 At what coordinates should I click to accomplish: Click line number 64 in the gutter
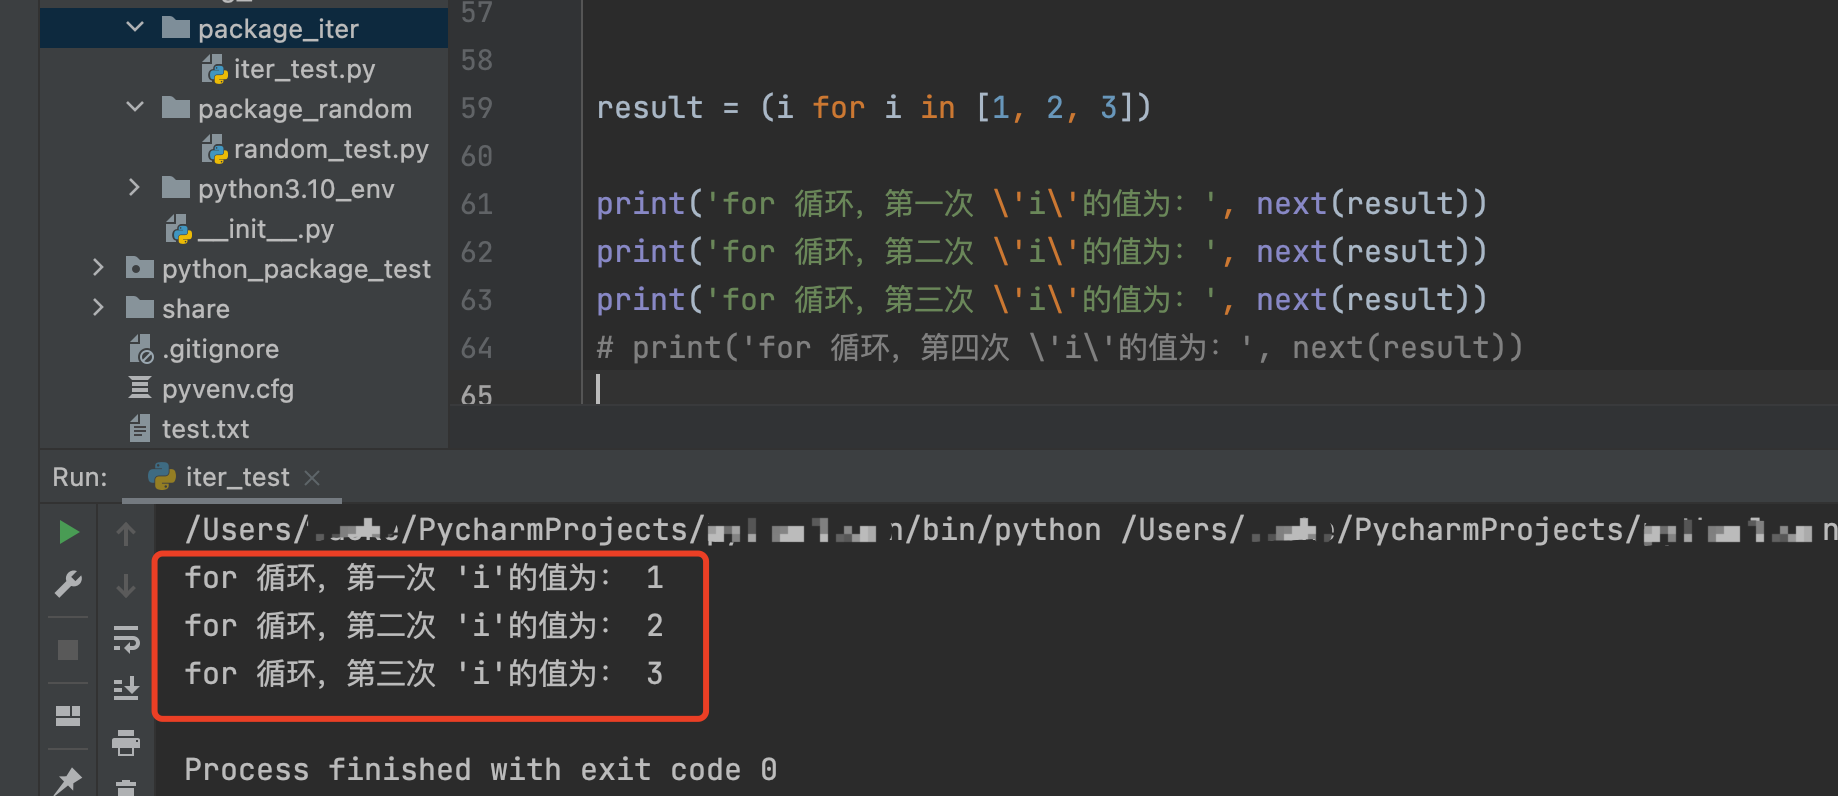point(477,348)
